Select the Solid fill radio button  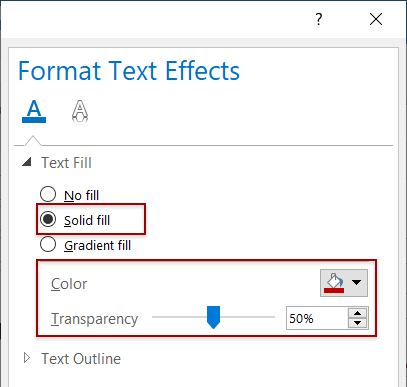tap(48, 219)
